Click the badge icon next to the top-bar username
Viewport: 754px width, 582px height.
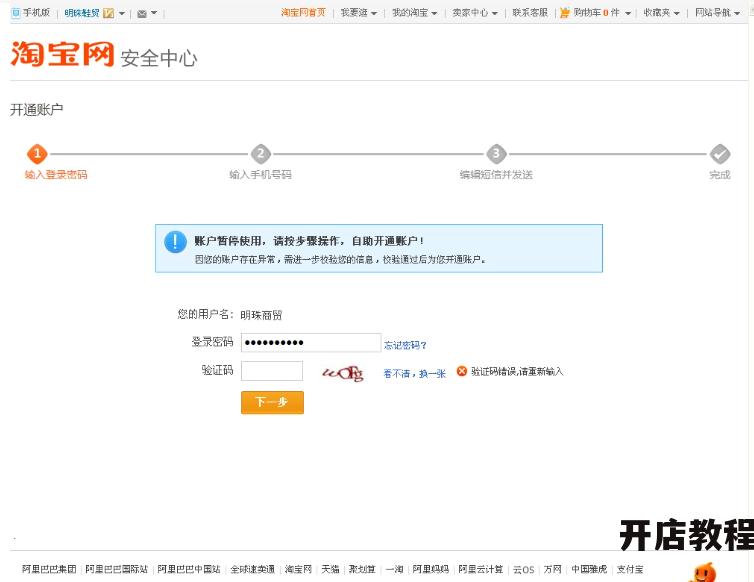(x=109, y=13)
